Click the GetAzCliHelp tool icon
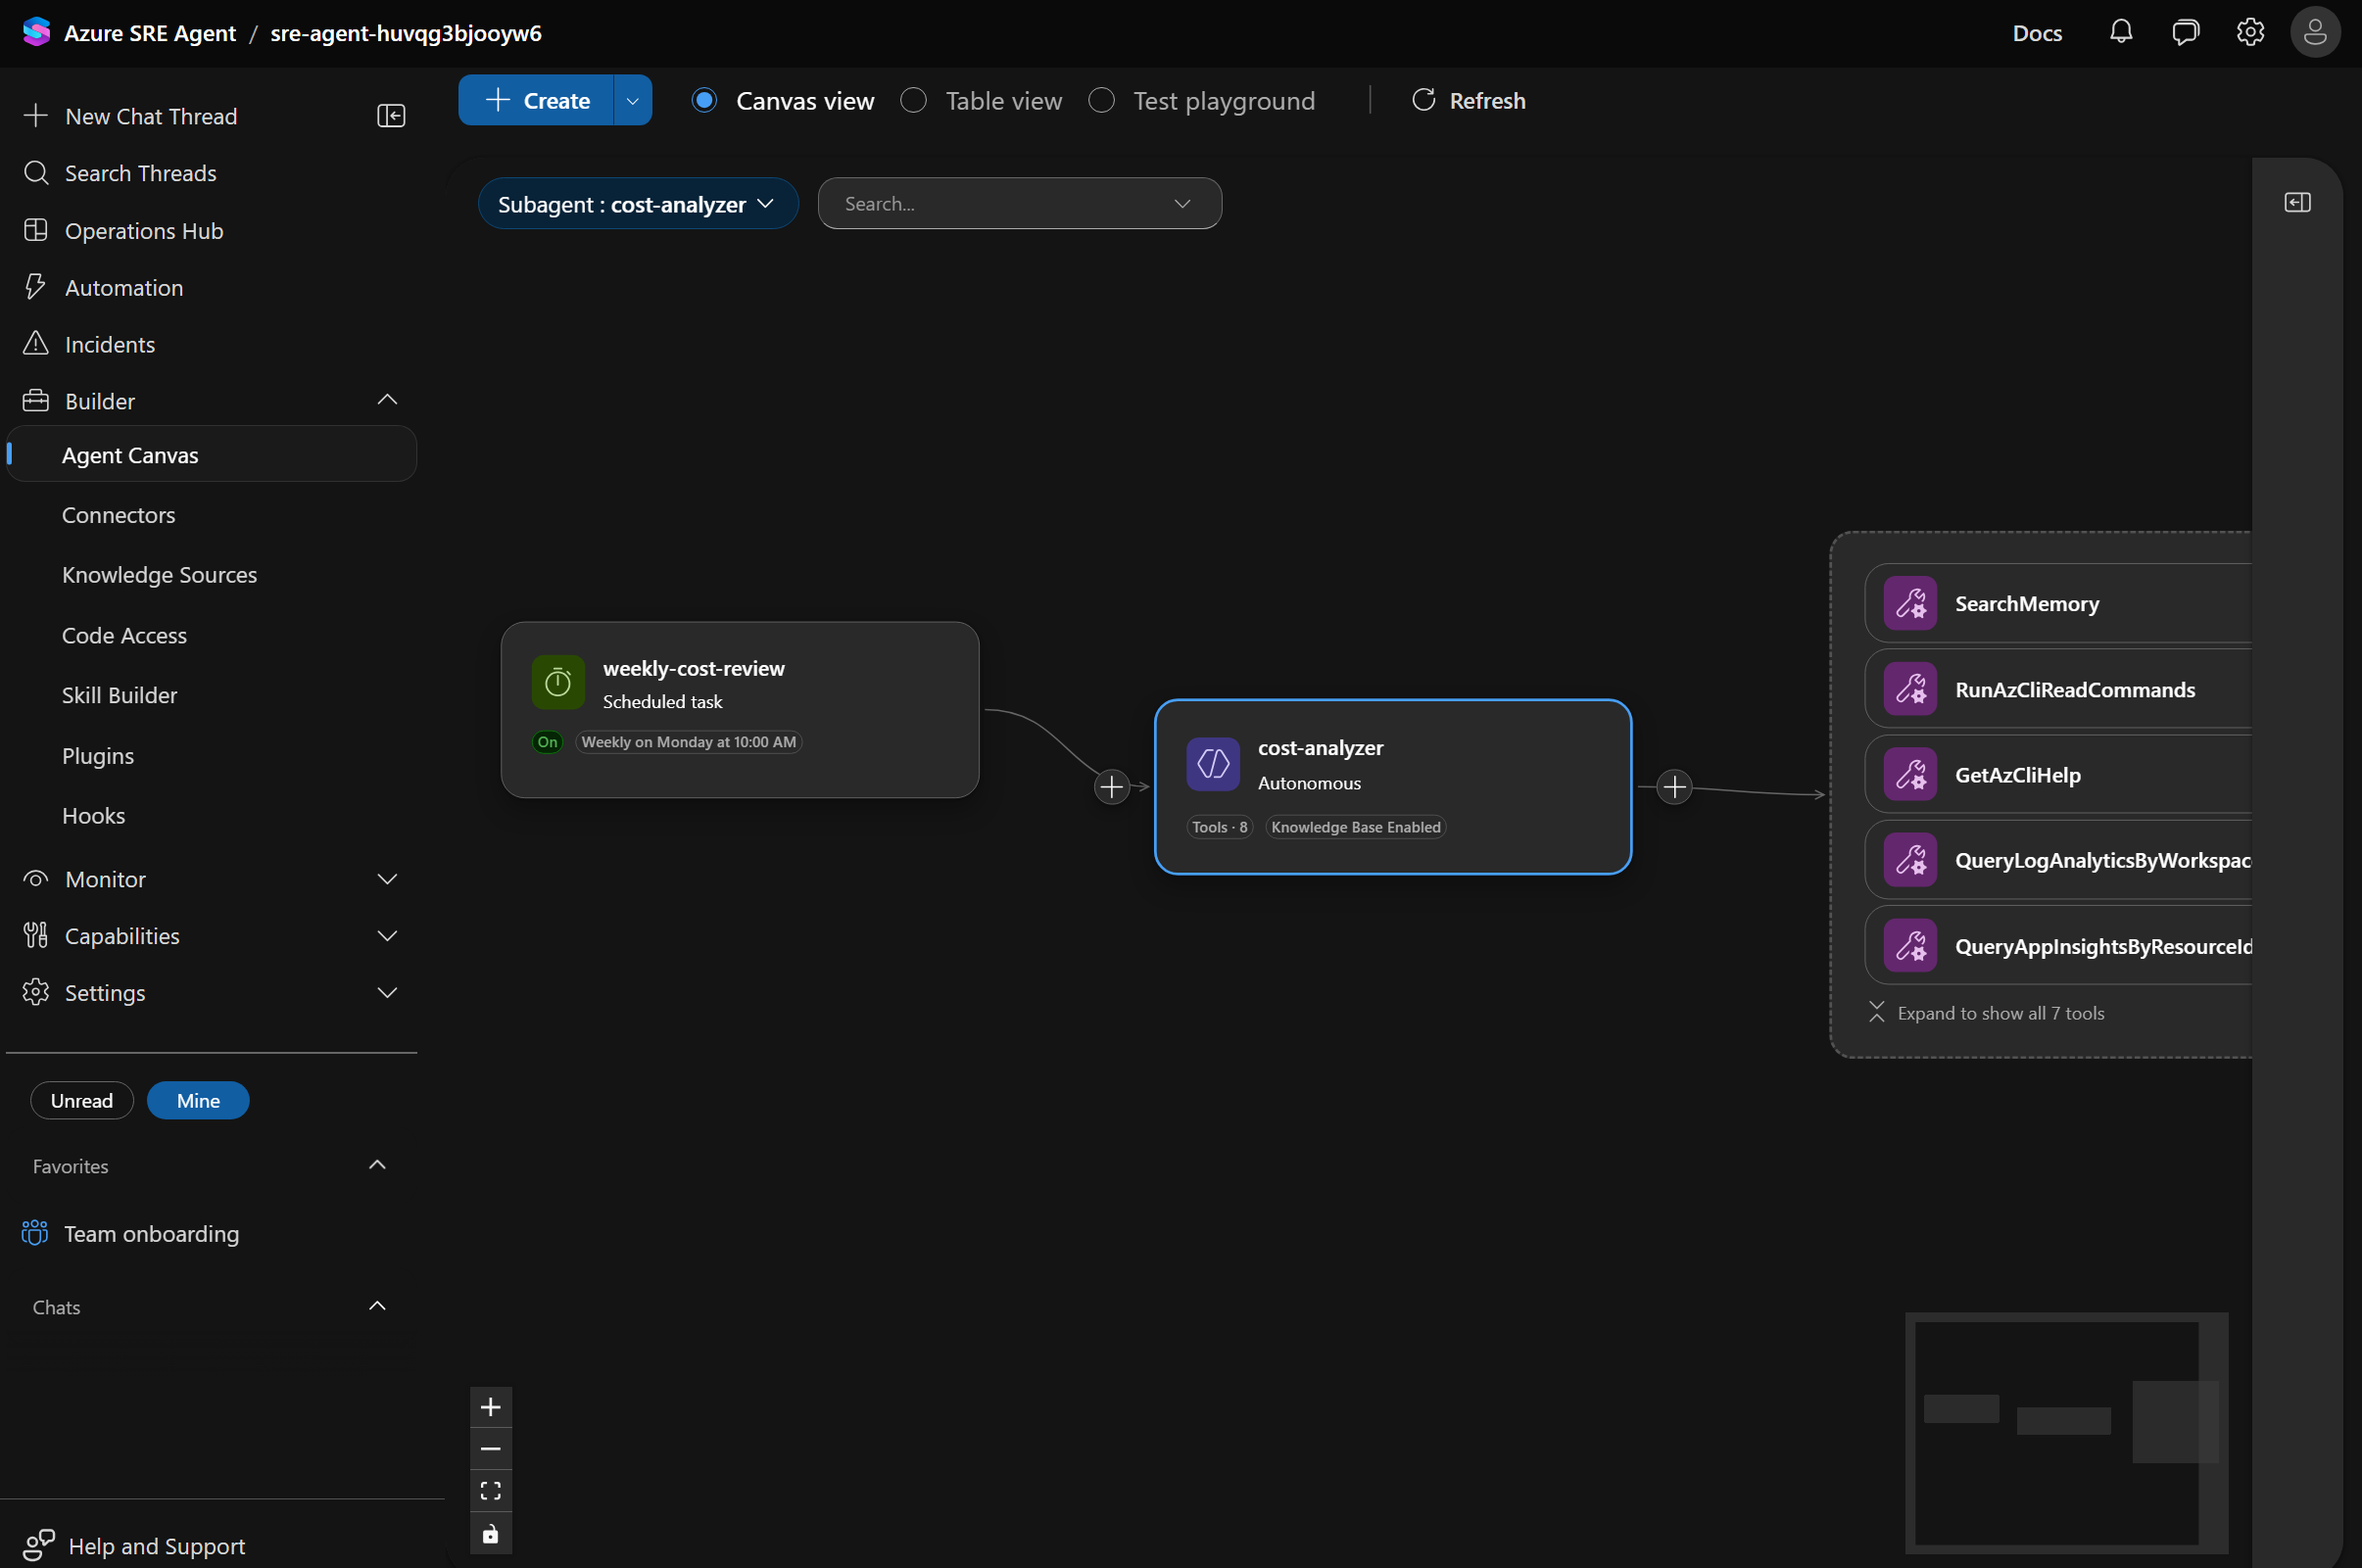The width and height of the screenshot is (2362, 1568). click(x=1911, y=775)
